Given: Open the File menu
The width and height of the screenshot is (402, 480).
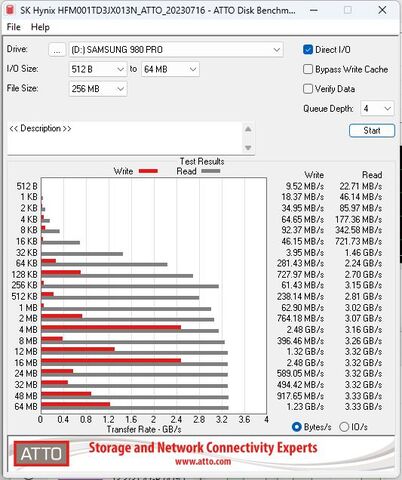Looking at the screenshot, I should pyautogui.click(x=14, y=27).
